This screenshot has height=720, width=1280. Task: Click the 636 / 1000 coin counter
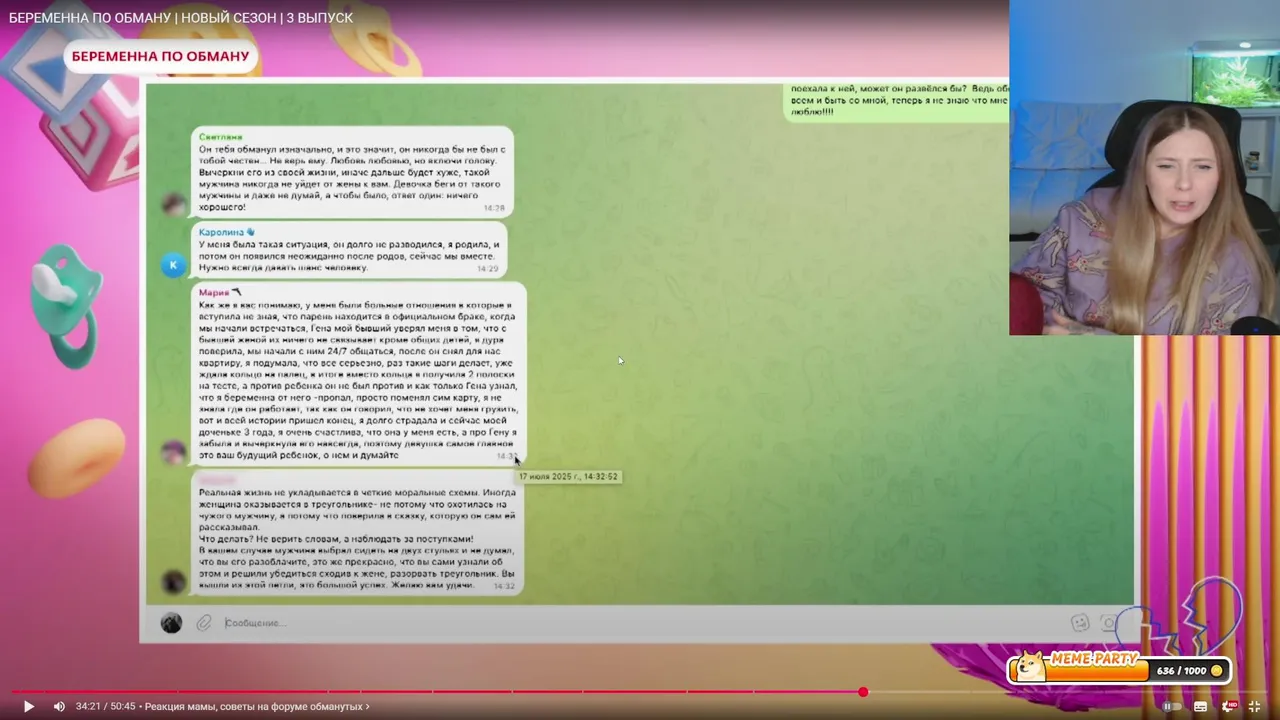[x=1190, y=670]
